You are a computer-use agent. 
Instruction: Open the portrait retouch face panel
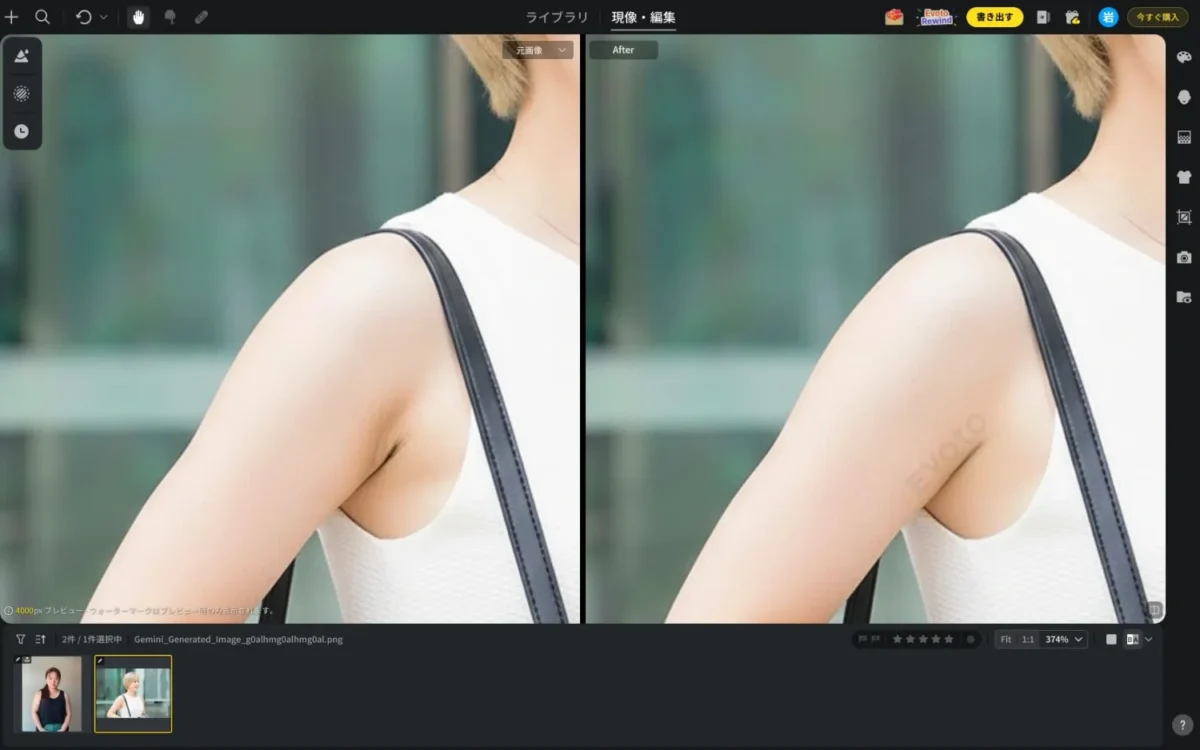[1184, 97]
